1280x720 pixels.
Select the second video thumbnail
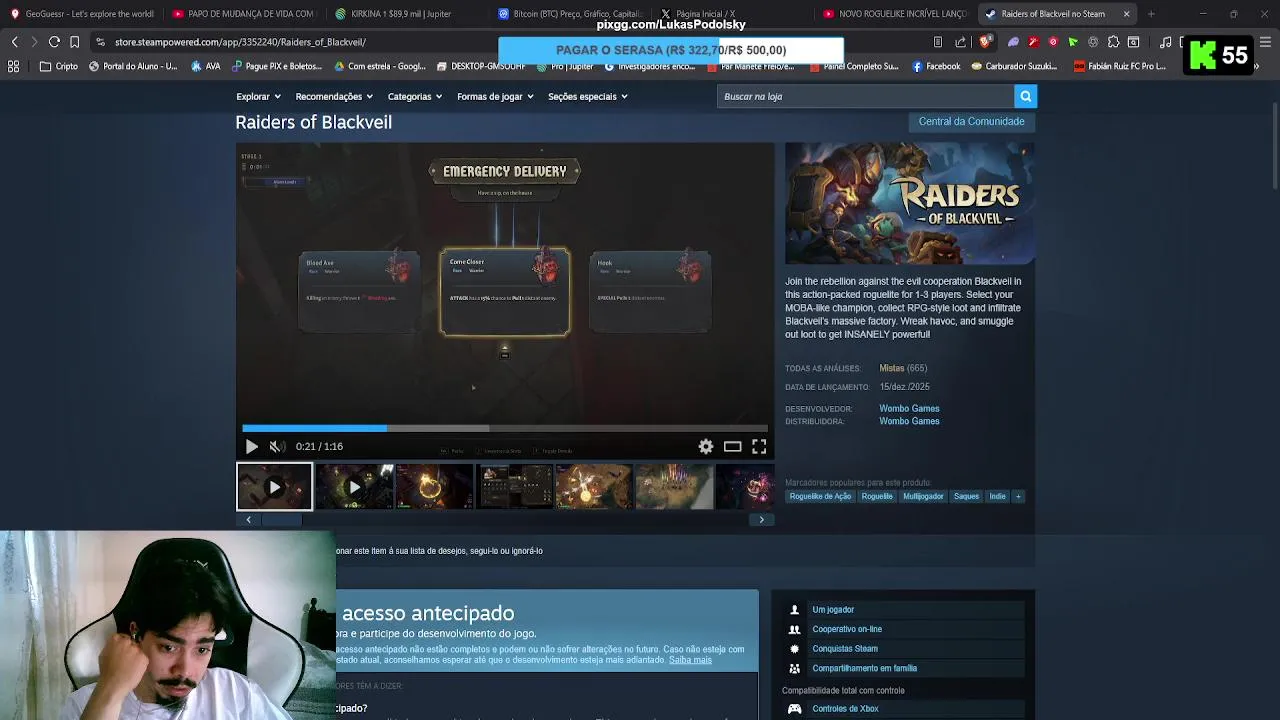tap(354, 487)
